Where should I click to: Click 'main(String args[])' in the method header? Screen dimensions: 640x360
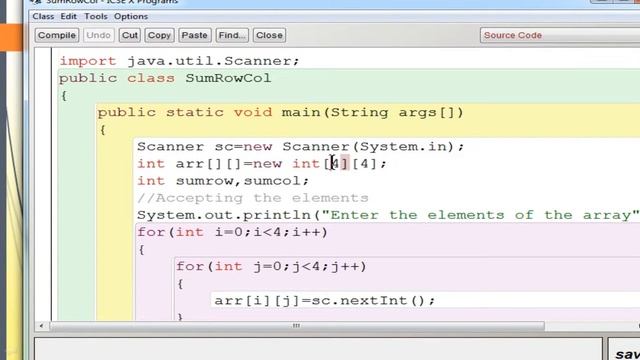[x=373, y=112]
